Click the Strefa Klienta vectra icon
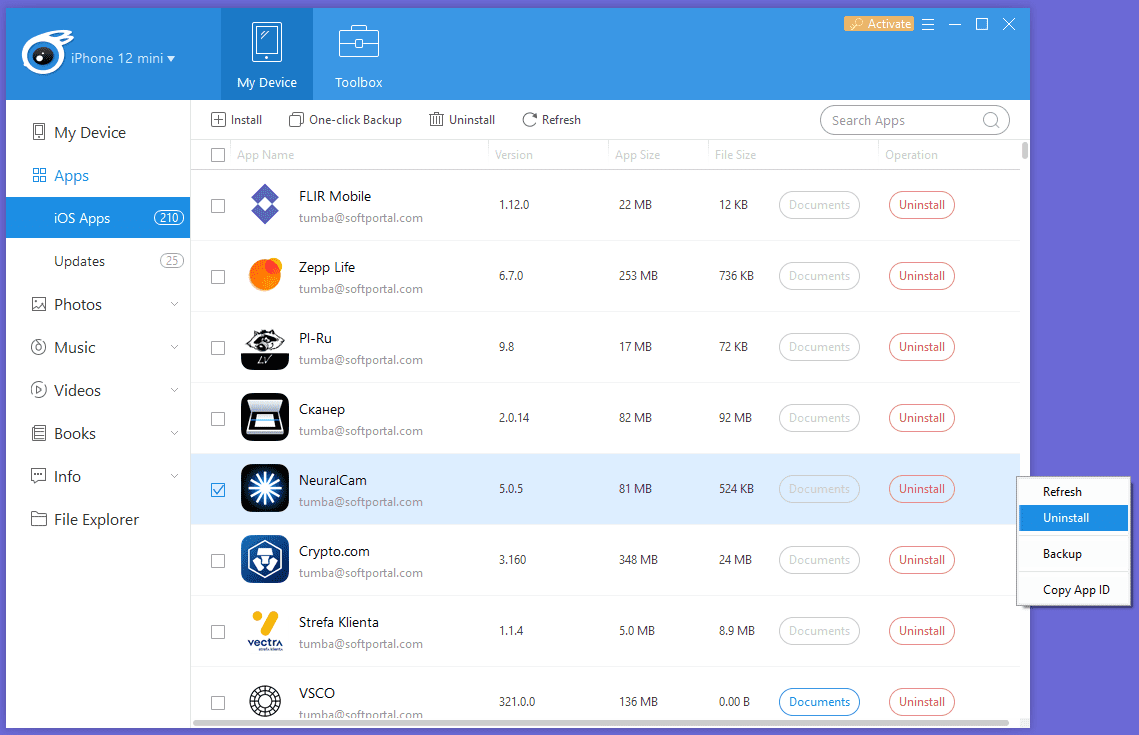 point(265,630)
